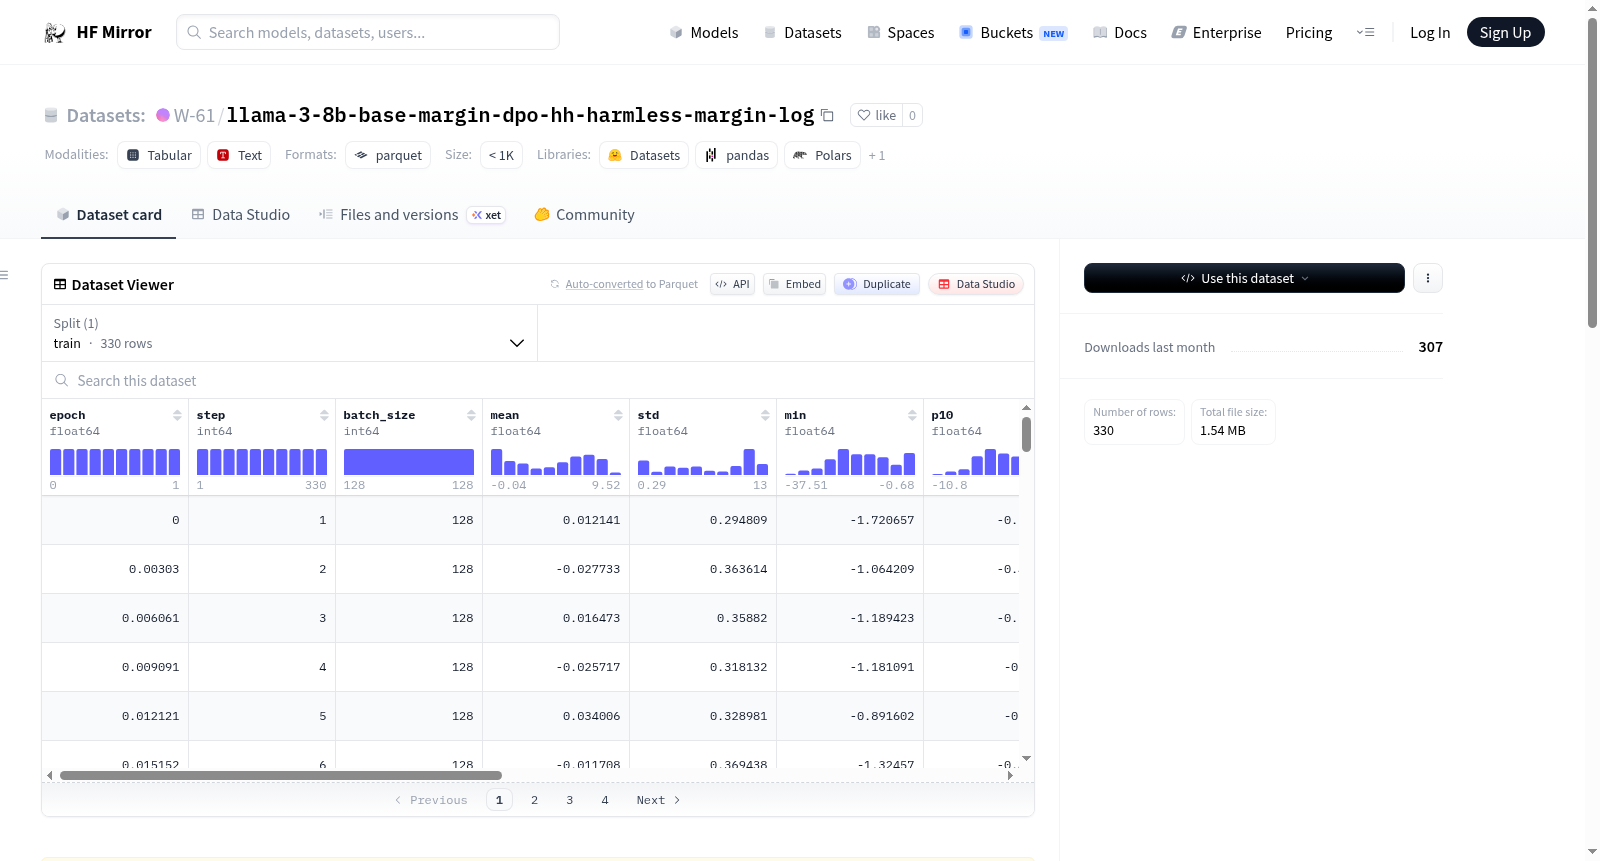Click the mean cell value 0.012141
The width and height of the screenshot is (1600, 861).
[591, 520]
